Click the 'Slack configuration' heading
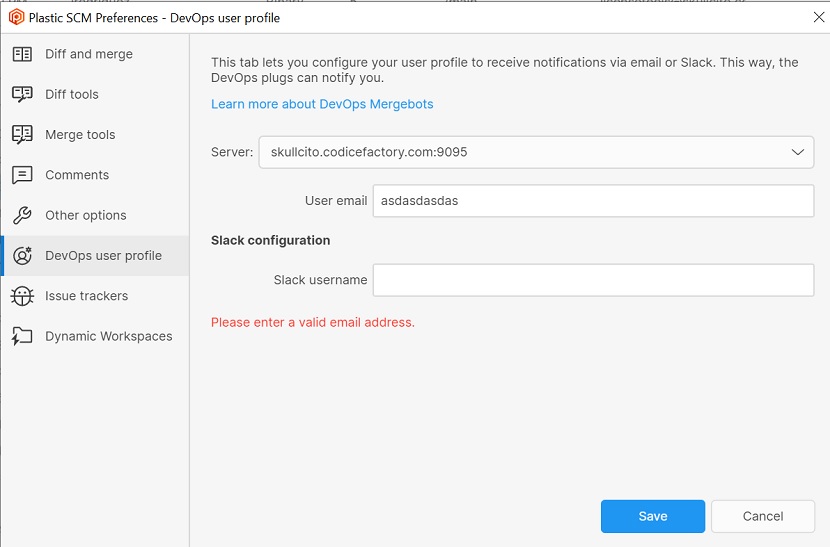Viewport: 830px width, 547px height. pos(270,240)
